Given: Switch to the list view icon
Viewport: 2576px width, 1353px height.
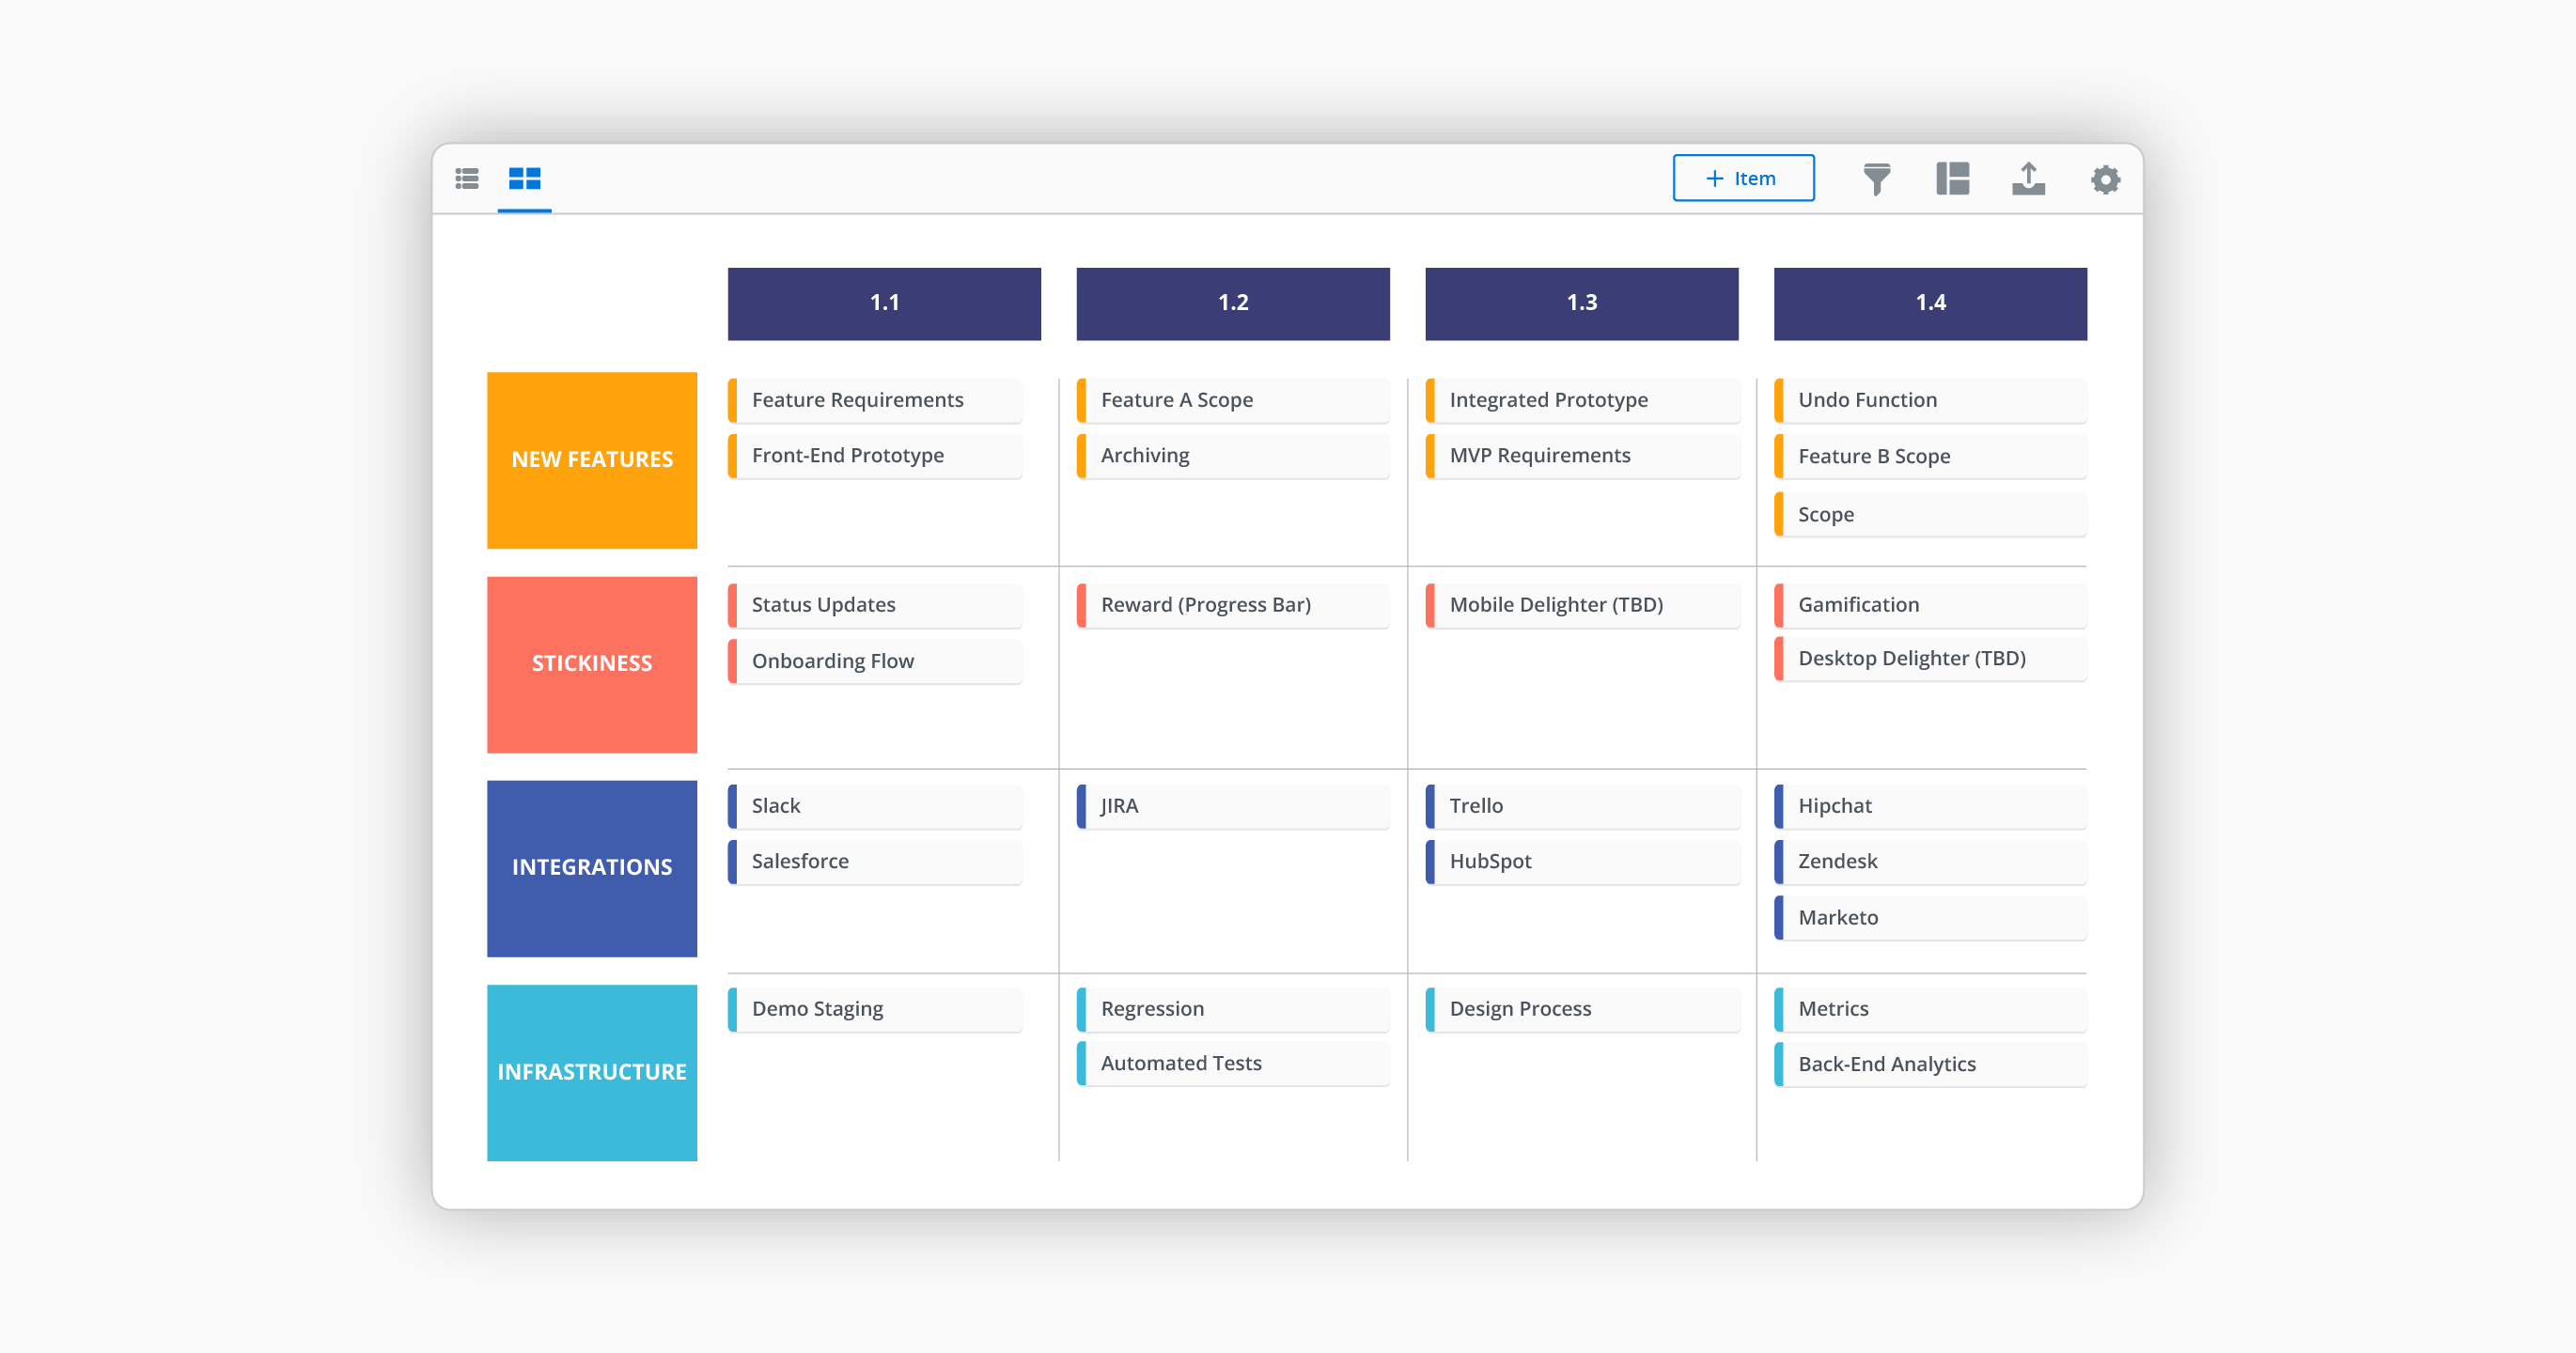Looking at the screenshot, I should click(x=467, y=179).
